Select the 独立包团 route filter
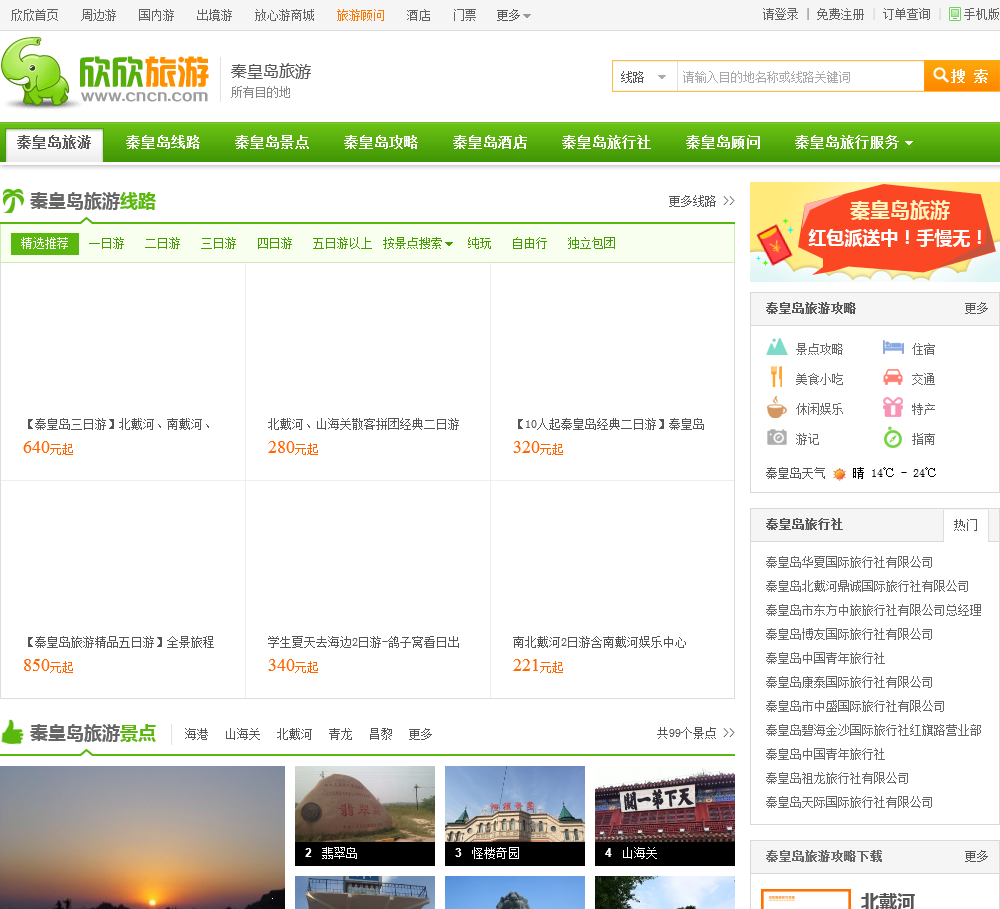Screen dimensions: 1000x909 [x=592, y=243]
